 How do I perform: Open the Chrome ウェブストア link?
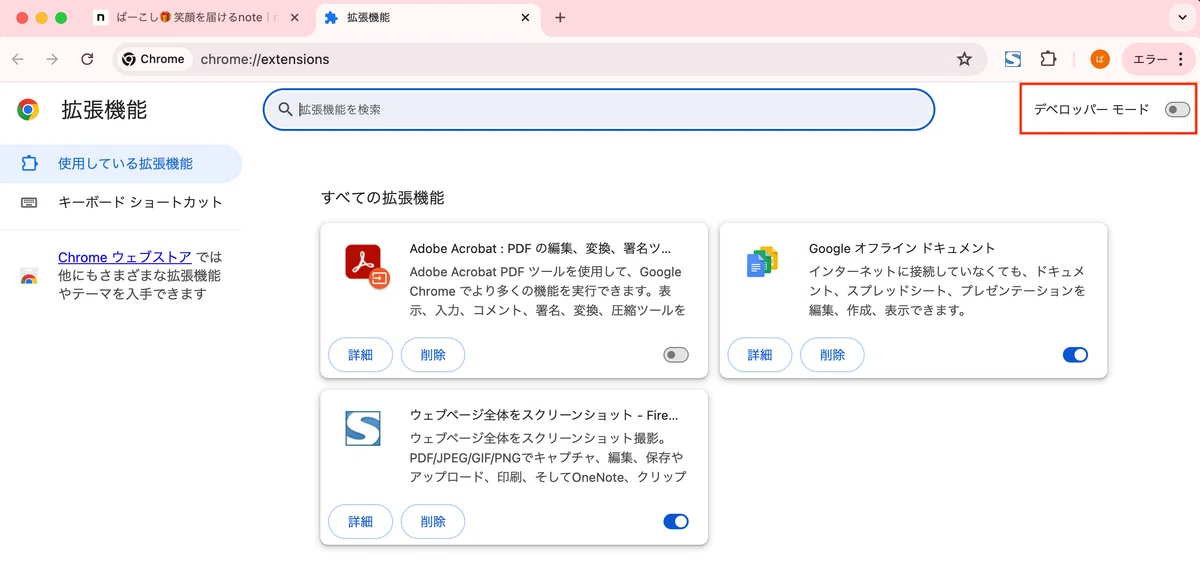click(x=125, y=257)
